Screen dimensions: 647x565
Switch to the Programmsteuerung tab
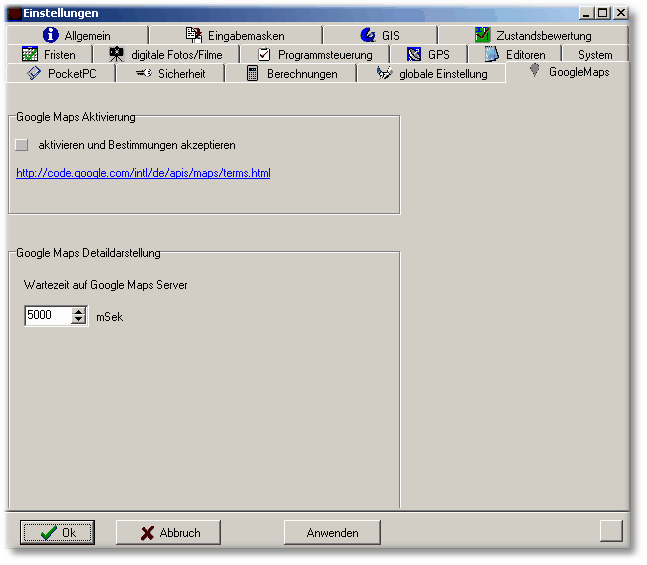[x=324, y=54]
